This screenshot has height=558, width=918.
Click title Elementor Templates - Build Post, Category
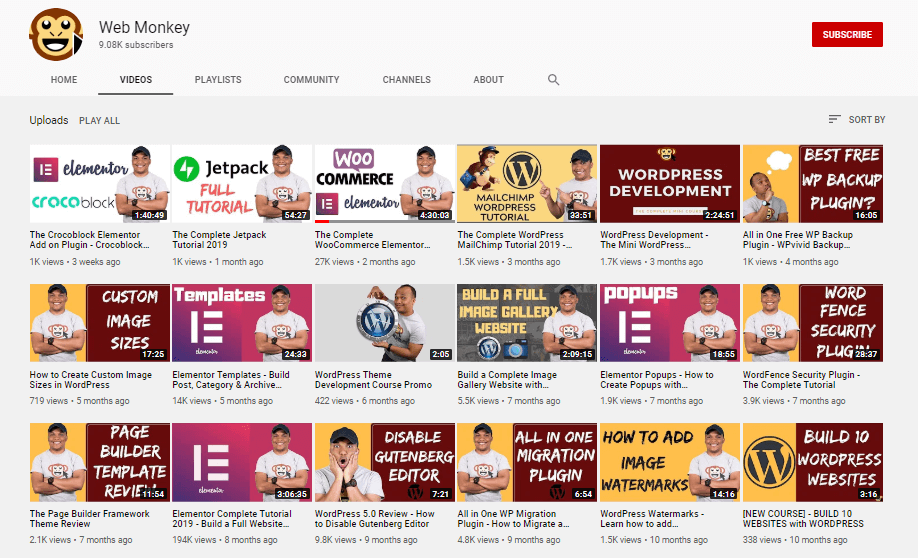click(x=231, y=379)
